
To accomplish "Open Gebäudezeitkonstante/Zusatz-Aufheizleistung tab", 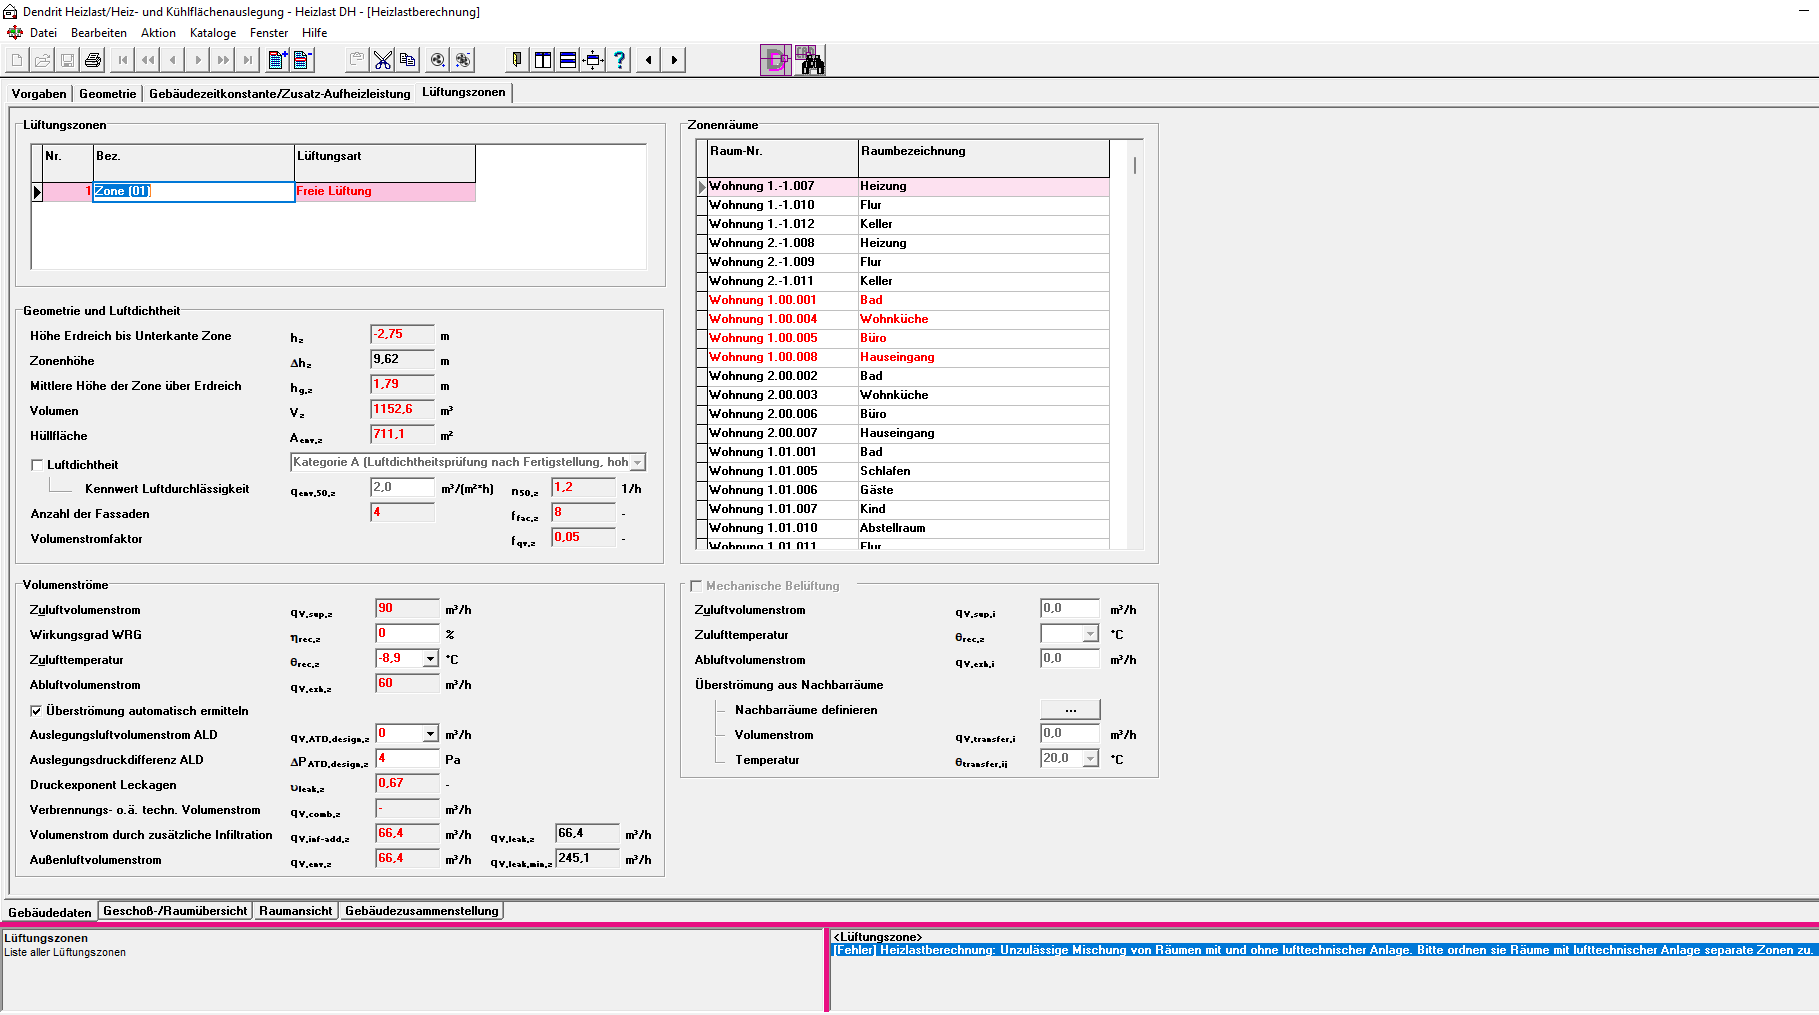I will (x=280, y=93).
